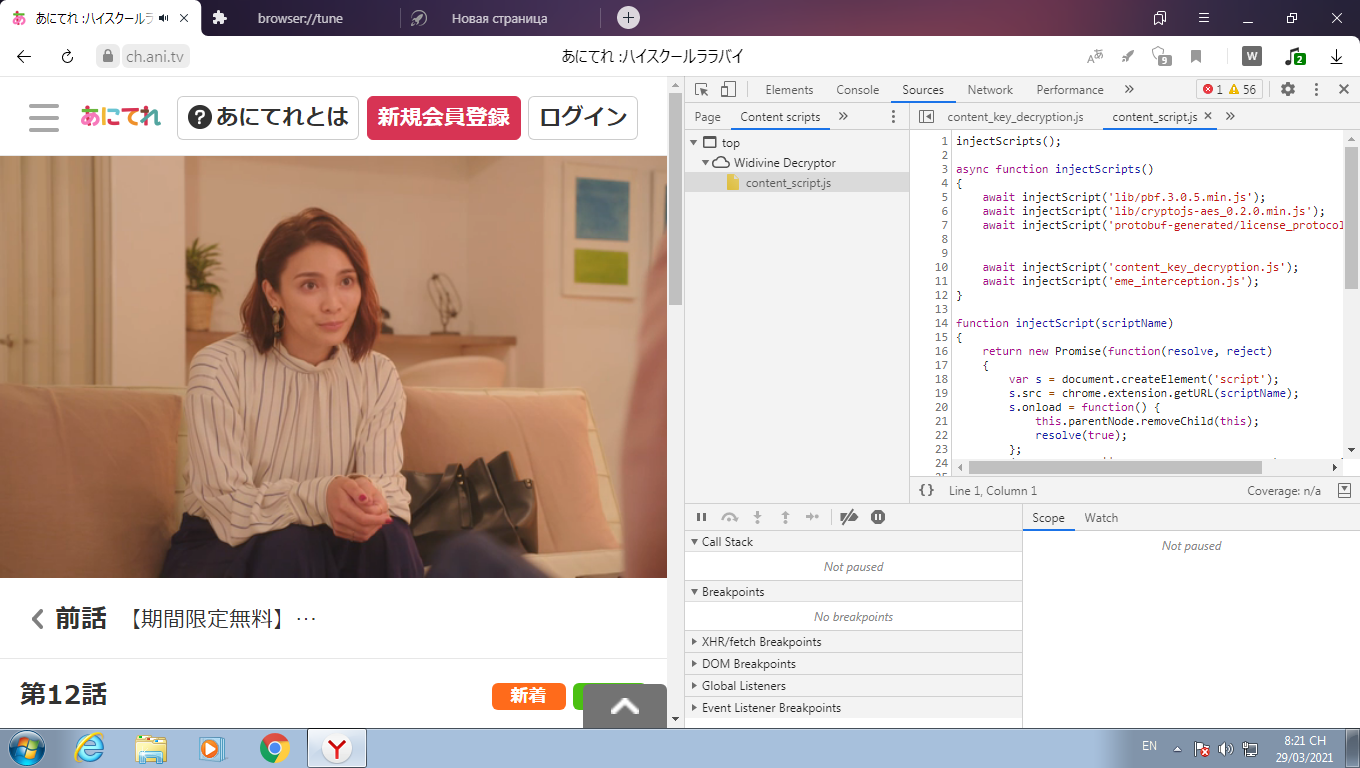Image resolution: width=1360 pixels, height=768 pixels.
Task: Toggle deactivate breakpoints
Action: (849, 517)
